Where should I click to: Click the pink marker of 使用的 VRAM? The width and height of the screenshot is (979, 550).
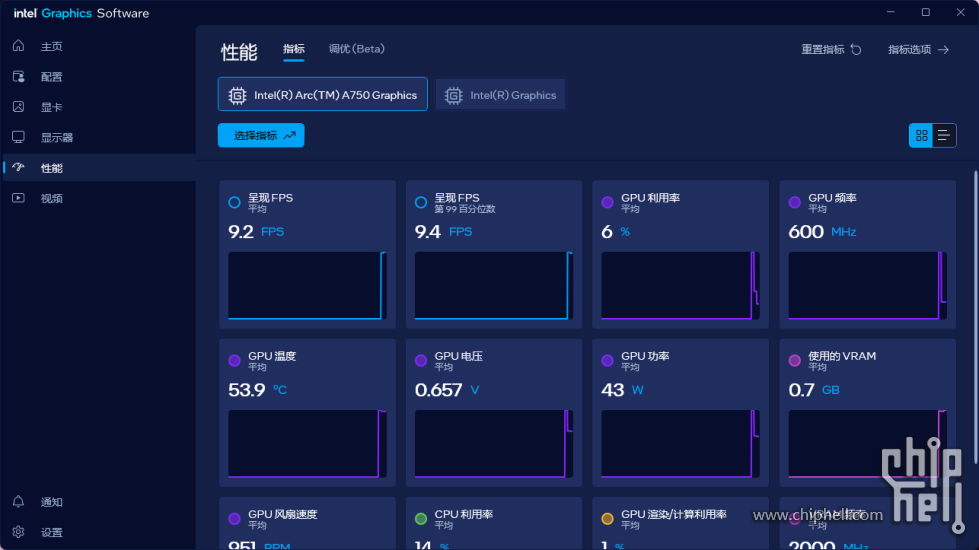(x=795, y=360)
